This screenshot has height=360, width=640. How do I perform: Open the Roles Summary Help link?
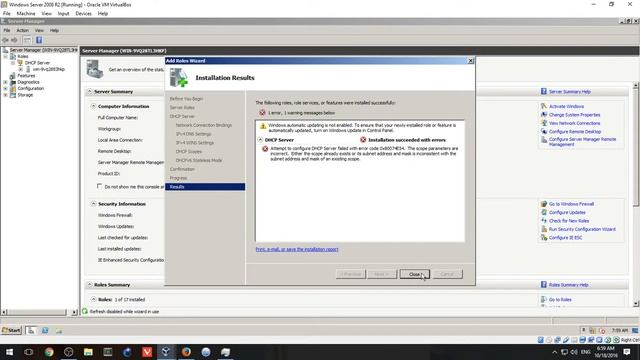coord(569,285)
